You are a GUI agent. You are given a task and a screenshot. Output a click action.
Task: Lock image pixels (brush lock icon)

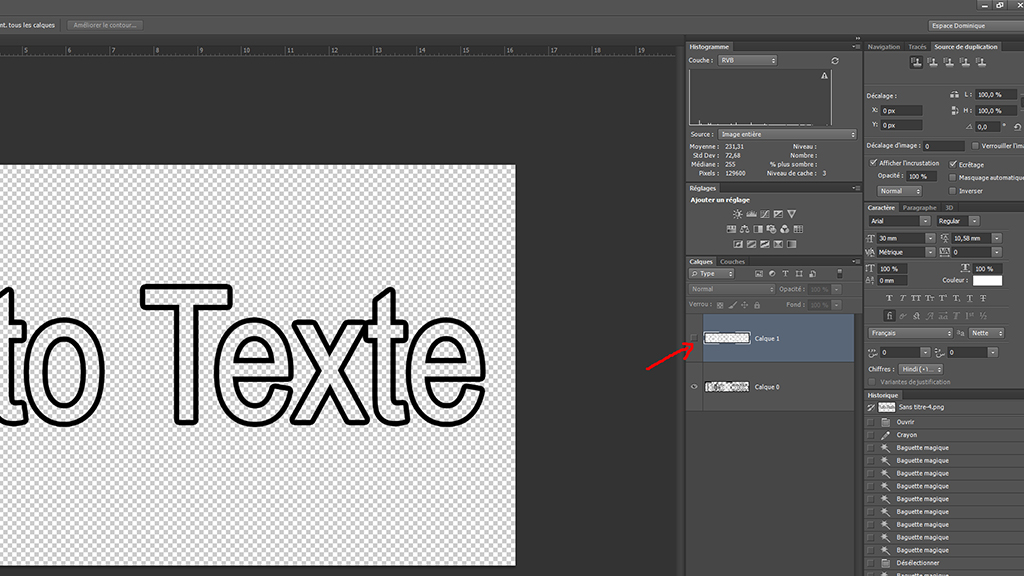click(x=732, y=305)
